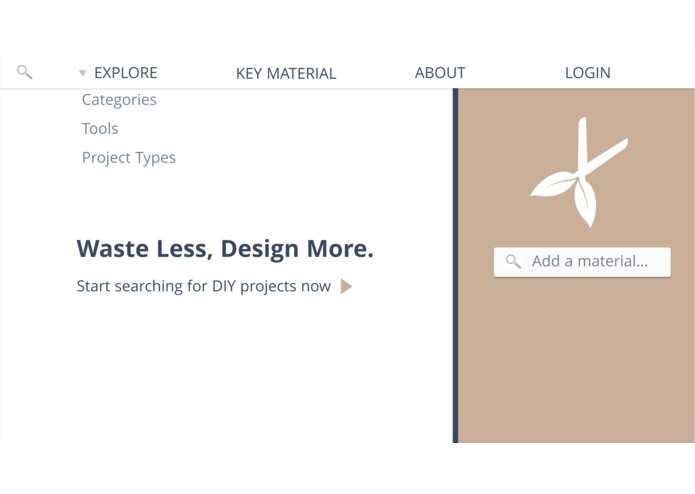Click the leaf scissors logo
This screenshot has width=695, height=494.
580,173
